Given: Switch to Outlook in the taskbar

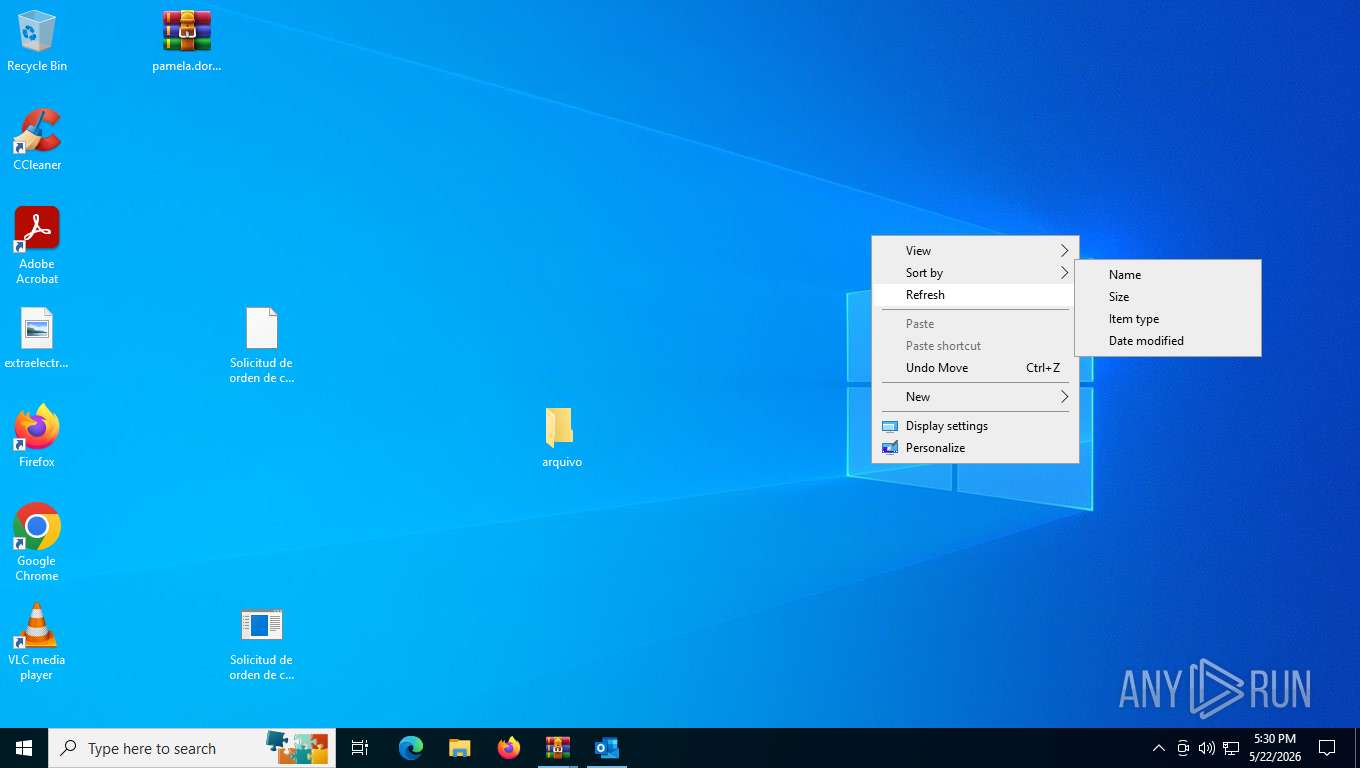Looking at the screenshot, I should [607, 748].
